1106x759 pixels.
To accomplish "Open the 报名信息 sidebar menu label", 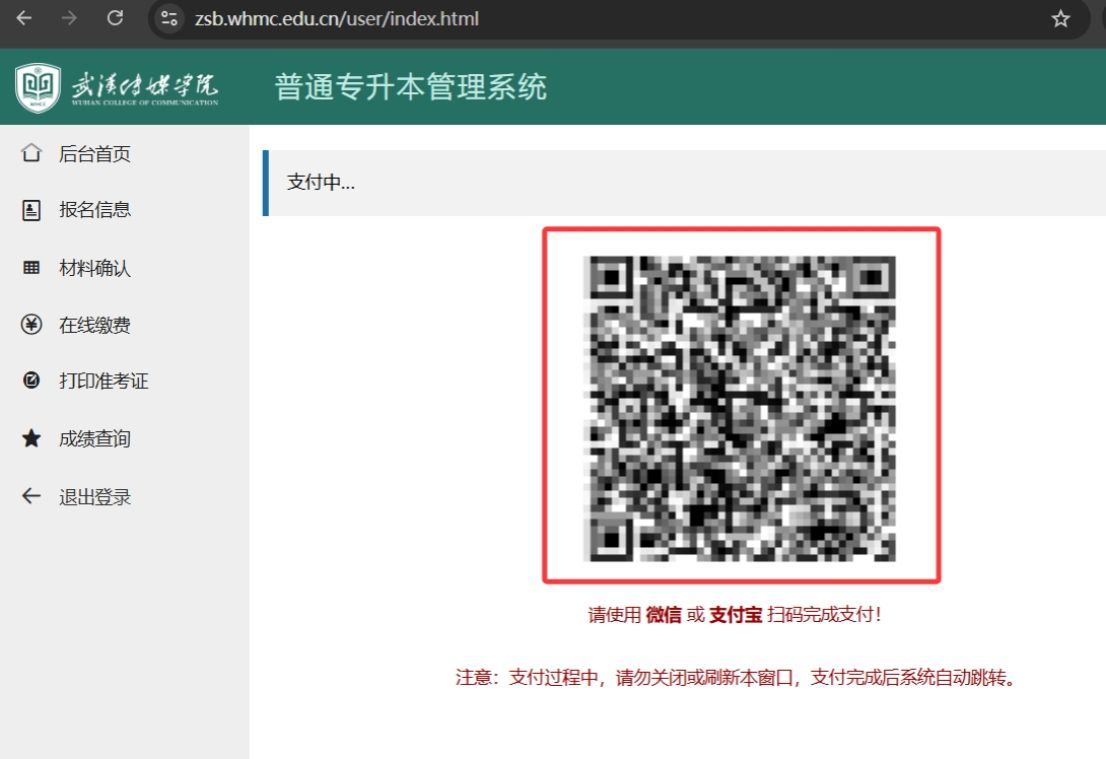I will pyautogui.click(x=95, y=210).
